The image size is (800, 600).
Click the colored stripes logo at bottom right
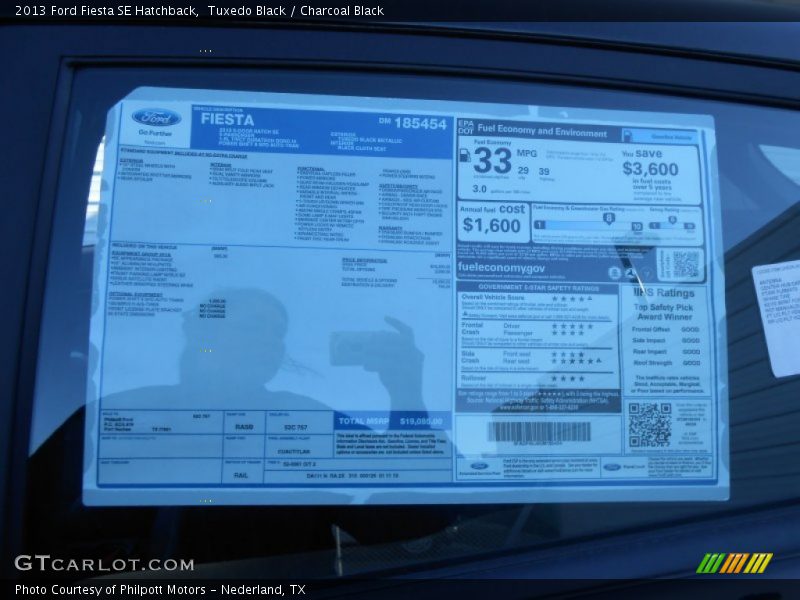pyautogui.click(x=735, y=563)
